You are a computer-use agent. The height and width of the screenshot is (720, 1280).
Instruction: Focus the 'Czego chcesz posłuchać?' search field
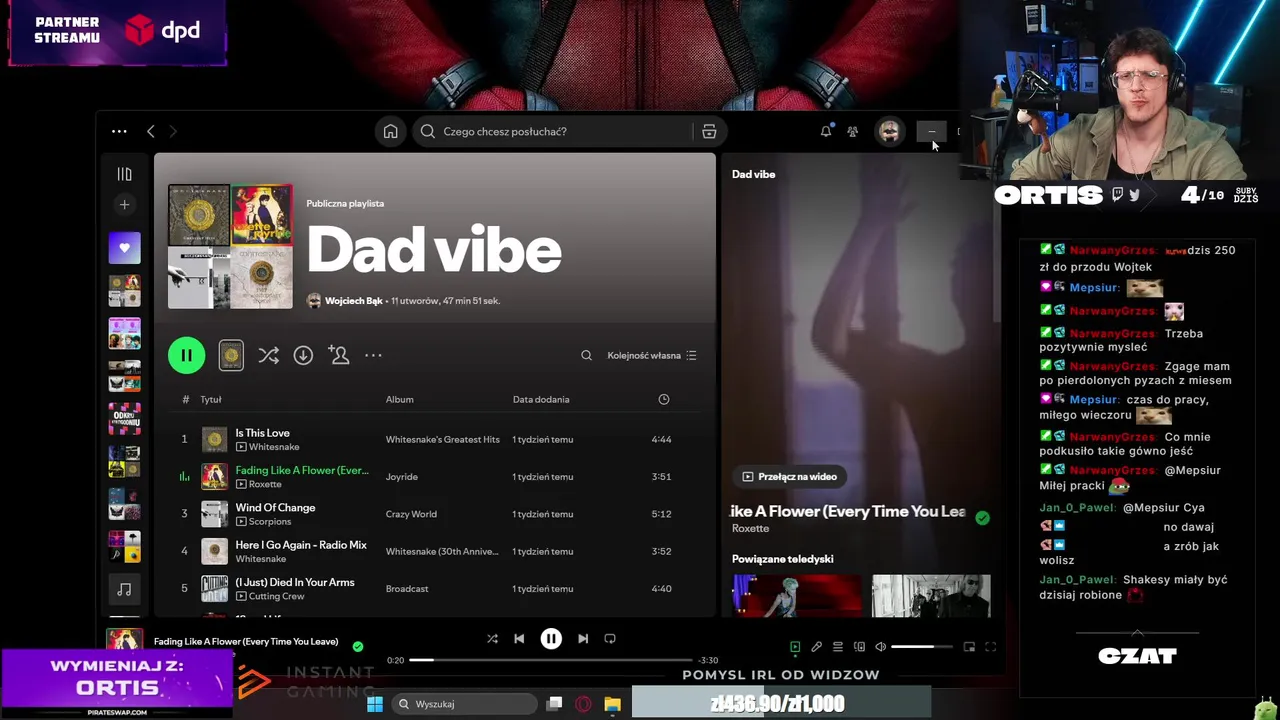coord(553,131)
